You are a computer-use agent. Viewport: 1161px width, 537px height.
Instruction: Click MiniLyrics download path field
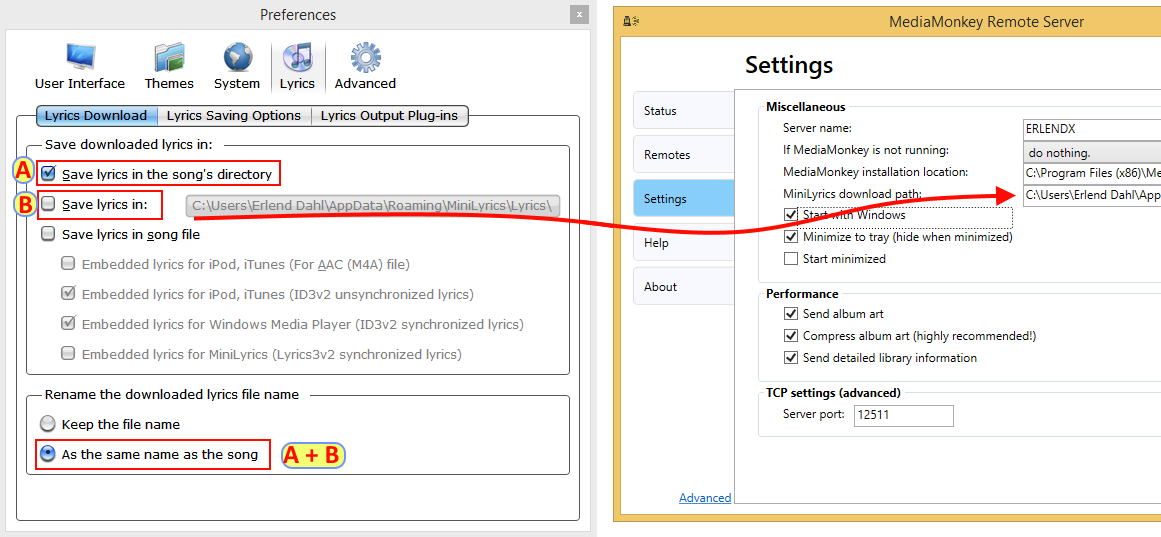1091,196
